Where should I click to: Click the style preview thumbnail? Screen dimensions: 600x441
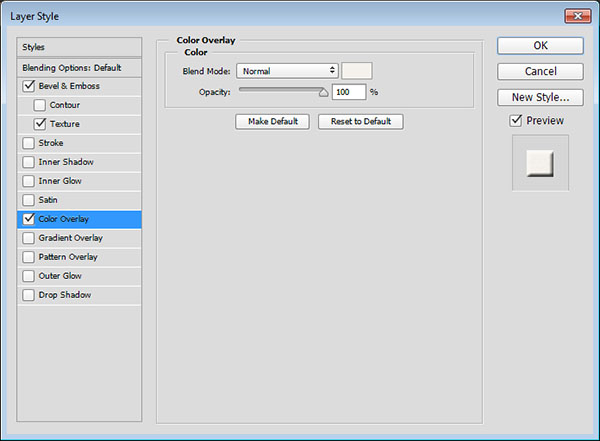[x=540, y=162]
